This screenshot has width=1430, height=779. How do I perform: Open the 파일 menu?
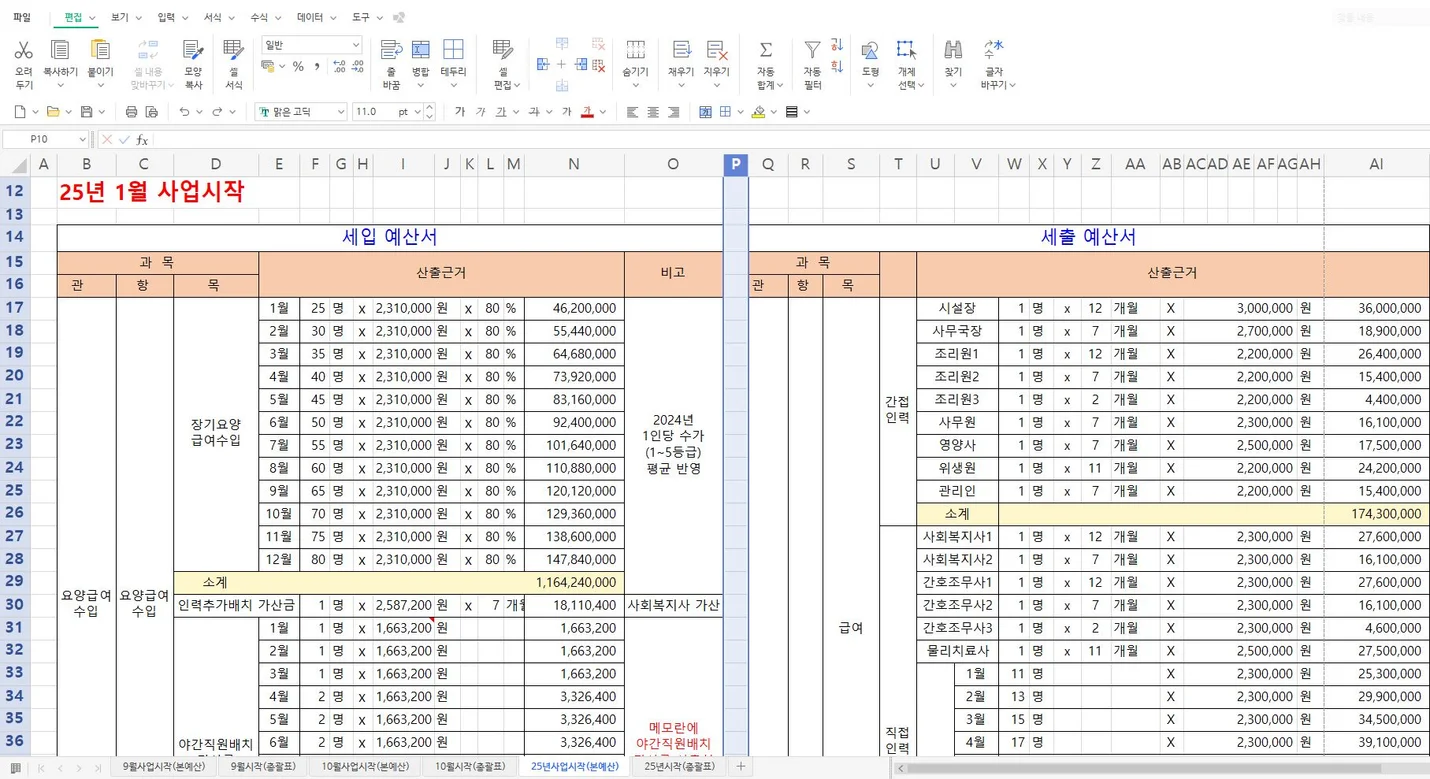pyautogui.click(x=22, y=18)
